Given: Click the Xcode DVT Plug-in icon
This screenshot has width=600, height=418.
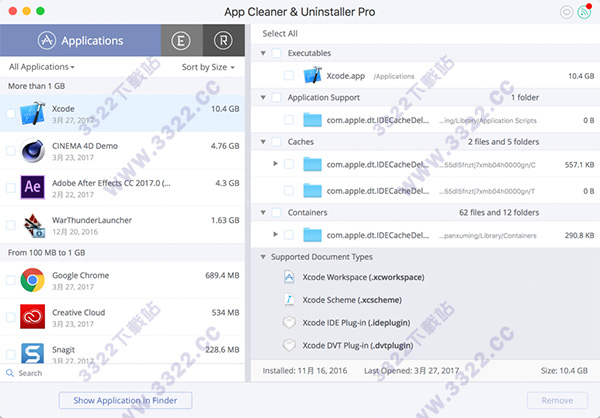Looking at the screenshot, I should [x=289, y=345].
